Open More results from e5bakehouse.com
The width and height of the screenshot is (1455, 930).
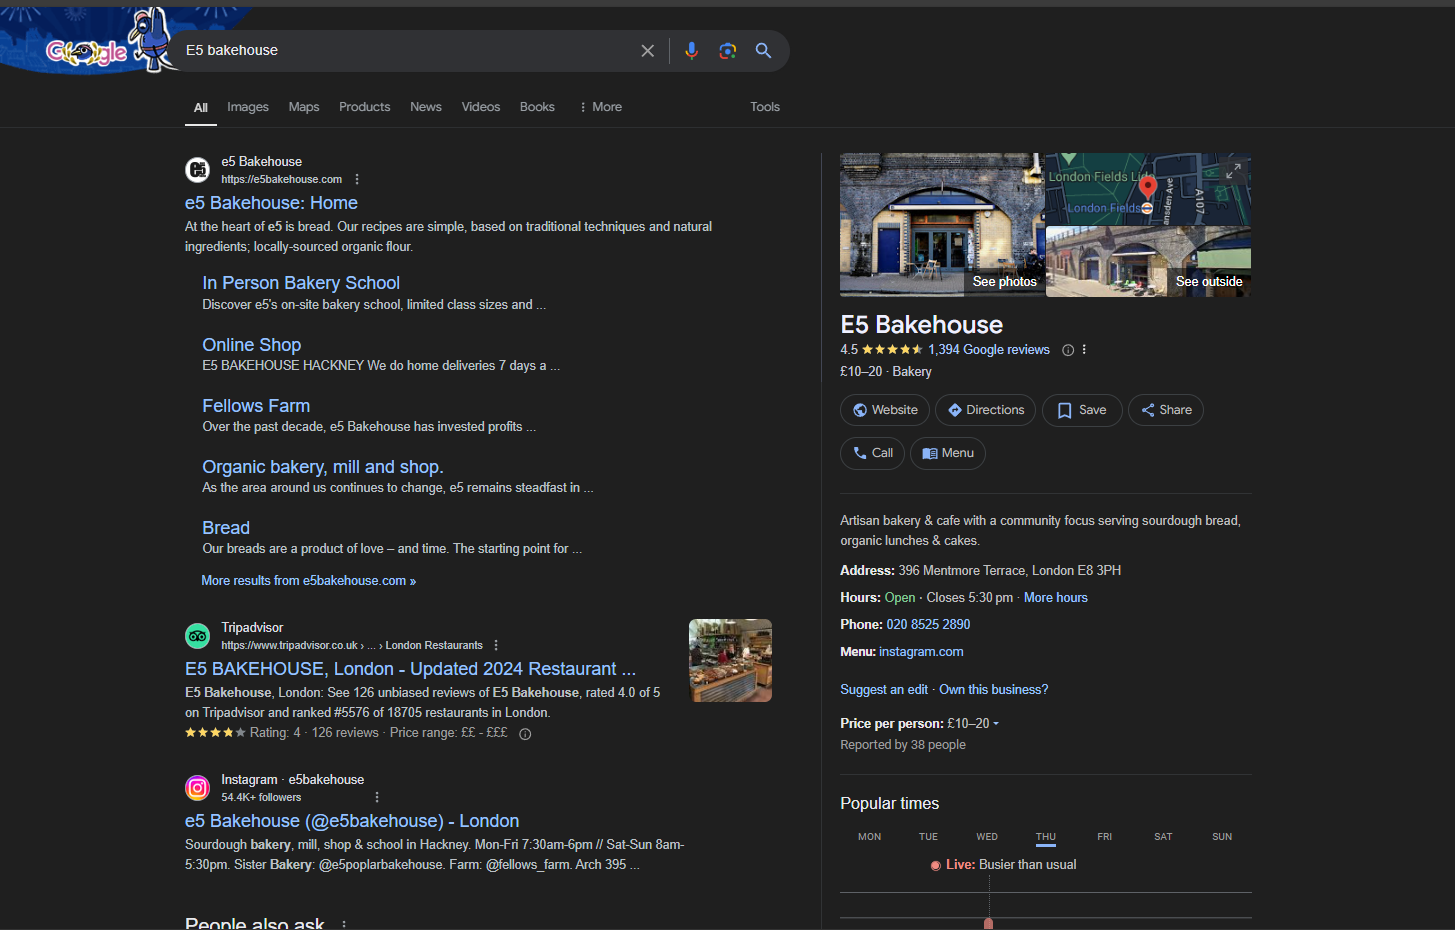pos(309,581)
